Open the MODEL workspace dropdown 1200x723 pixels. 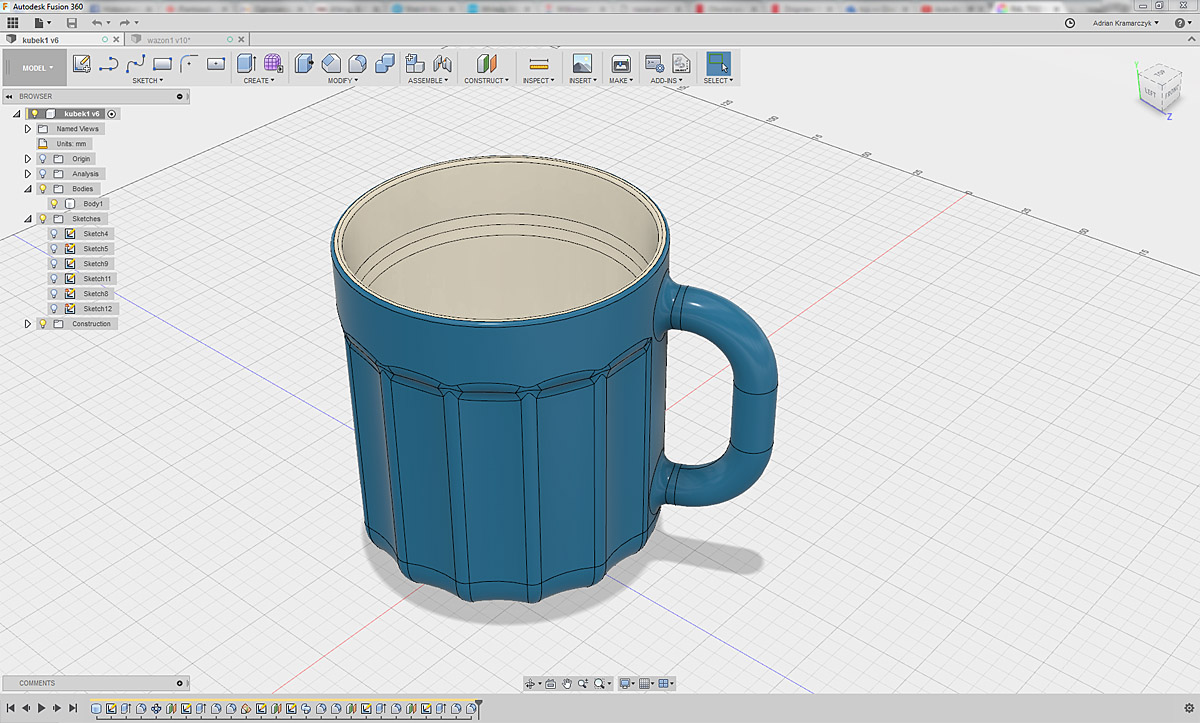pos(38,68)
